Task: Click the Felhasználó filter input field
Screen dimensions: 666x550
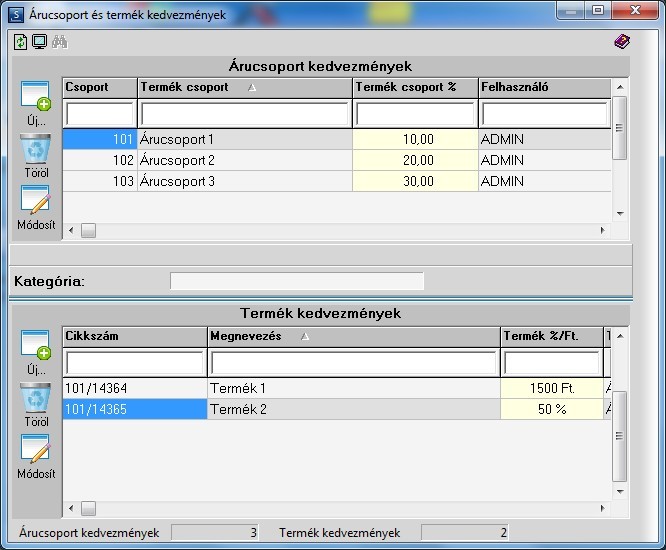Action: [x=545, y=114]
